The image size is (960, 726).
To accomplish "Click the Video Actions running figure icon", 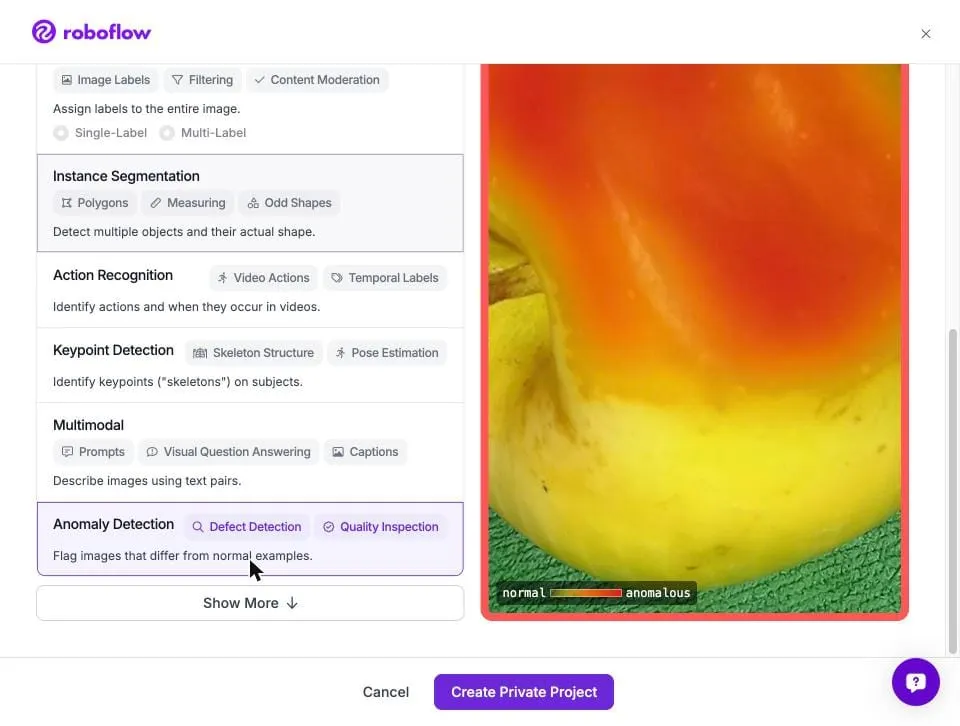I will [x=223, y=278].
